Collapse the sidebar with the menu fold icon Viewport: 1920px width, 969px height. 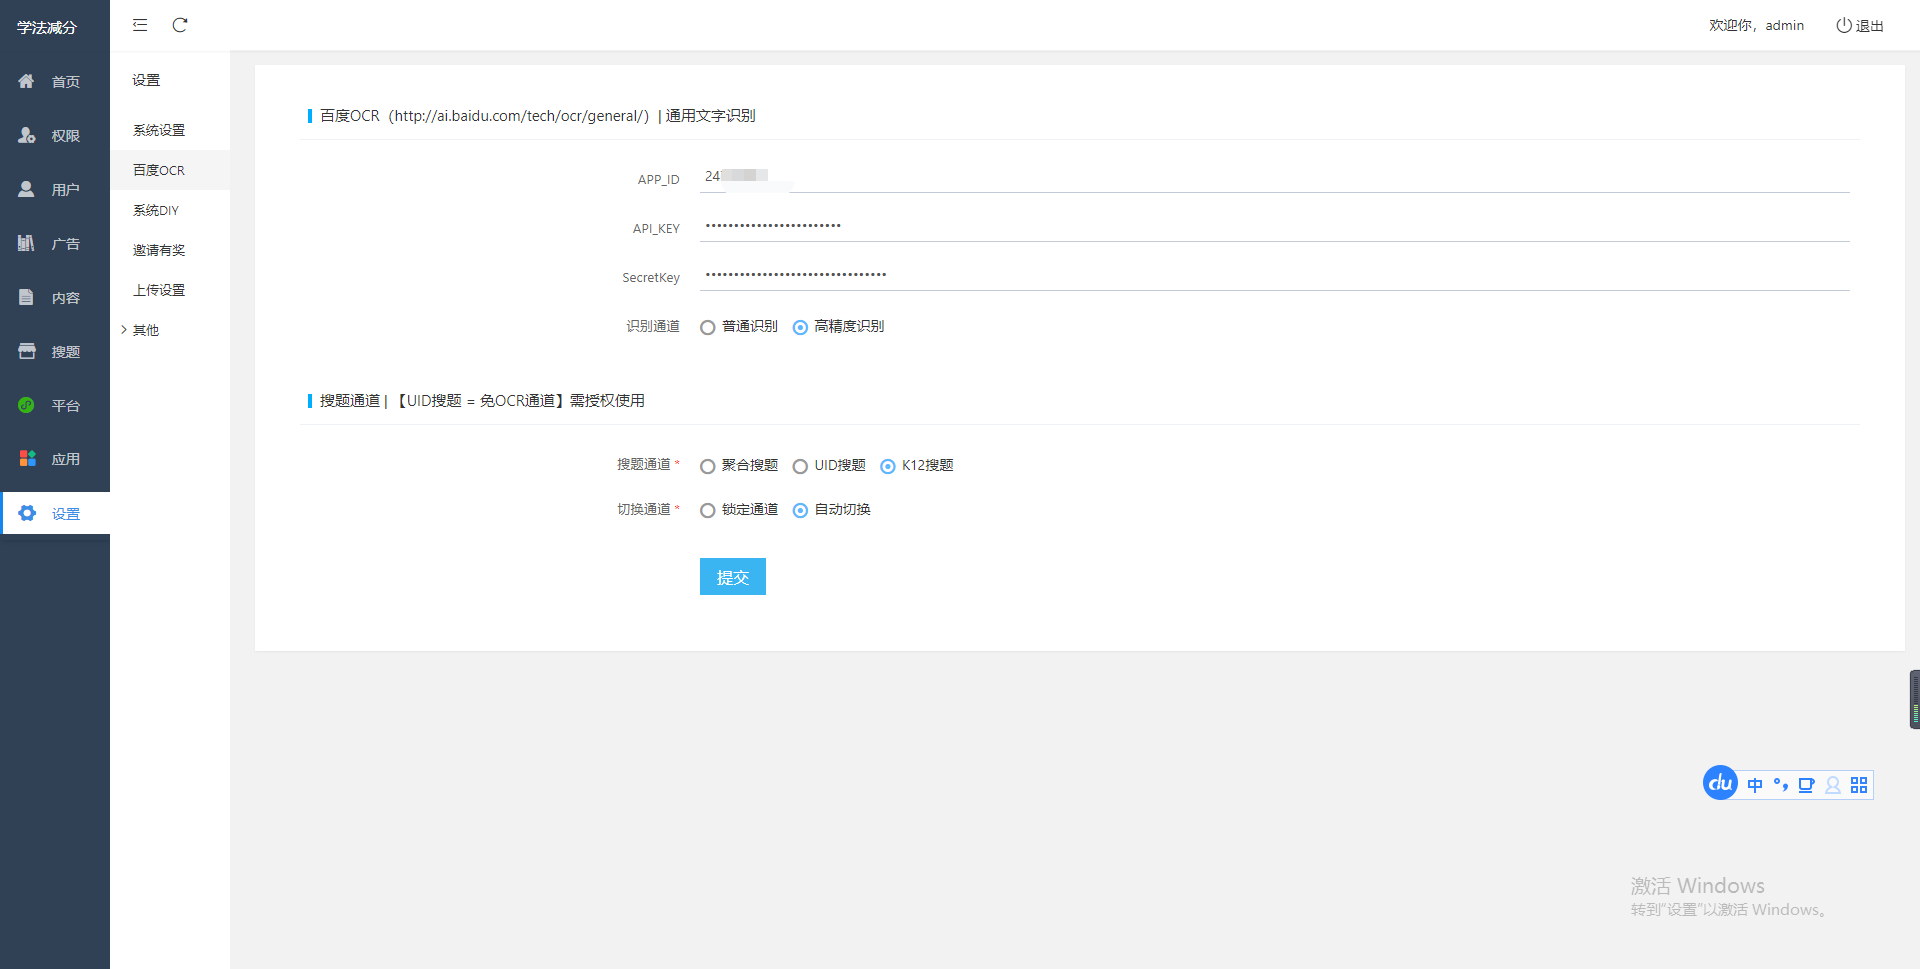140,25
